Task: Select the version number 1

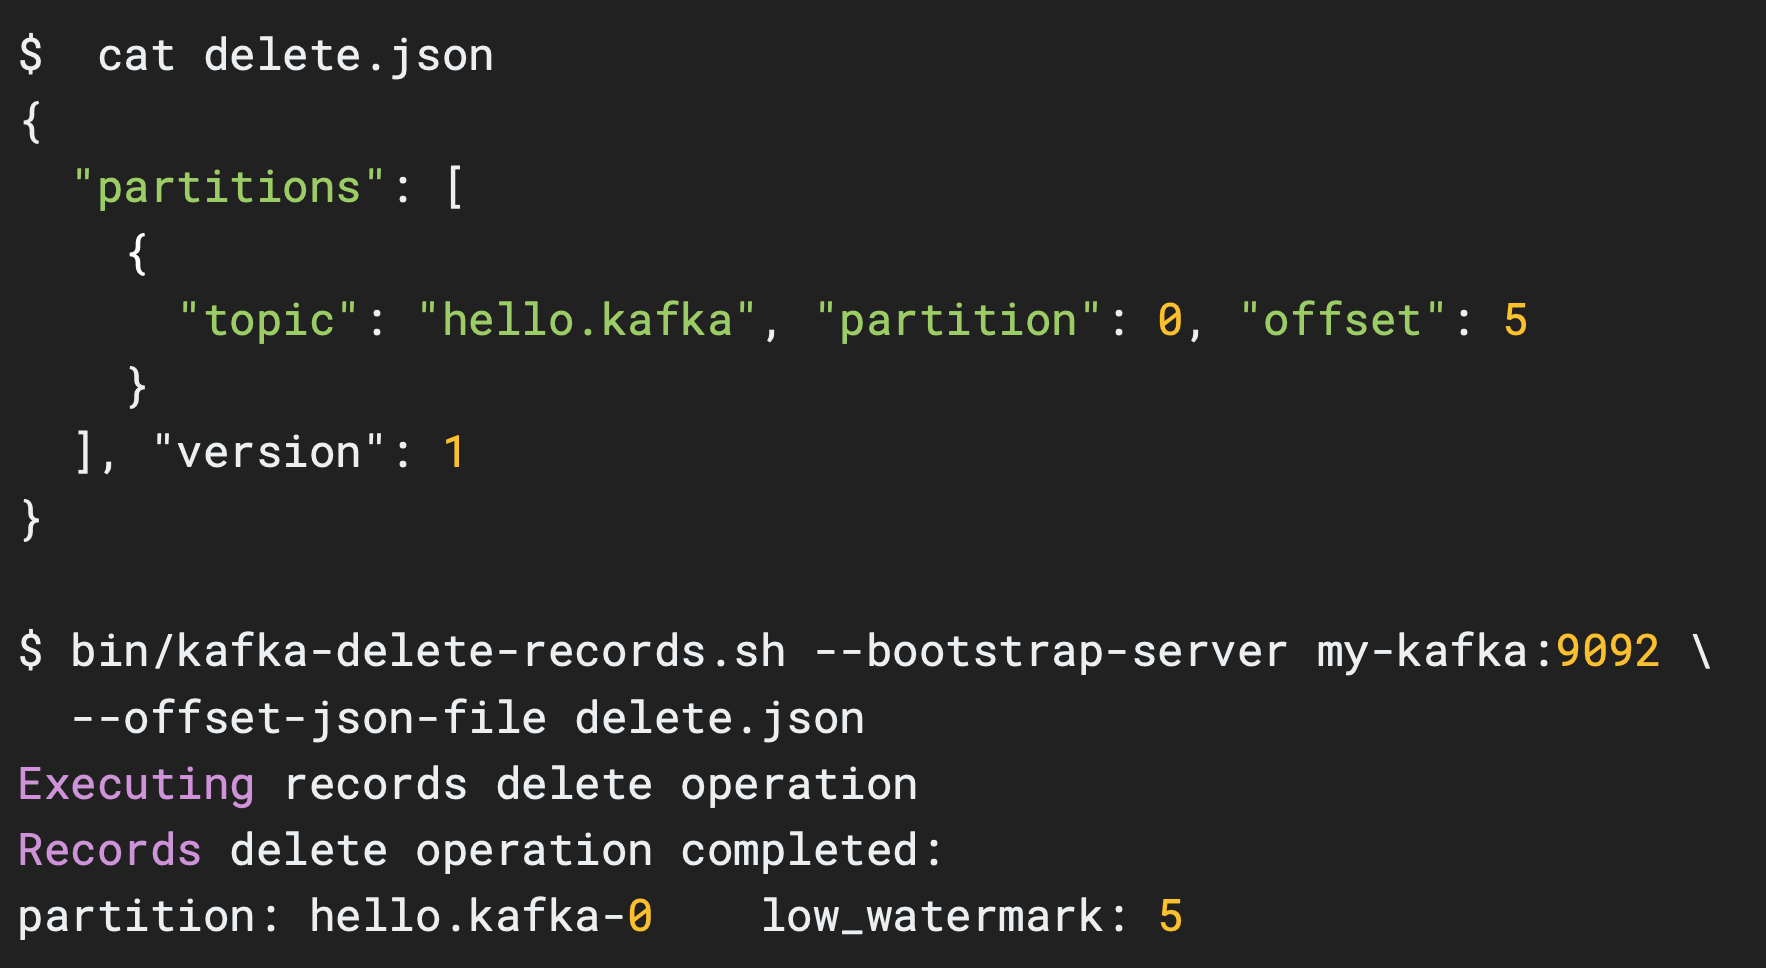Action: (x=453, y=451)
